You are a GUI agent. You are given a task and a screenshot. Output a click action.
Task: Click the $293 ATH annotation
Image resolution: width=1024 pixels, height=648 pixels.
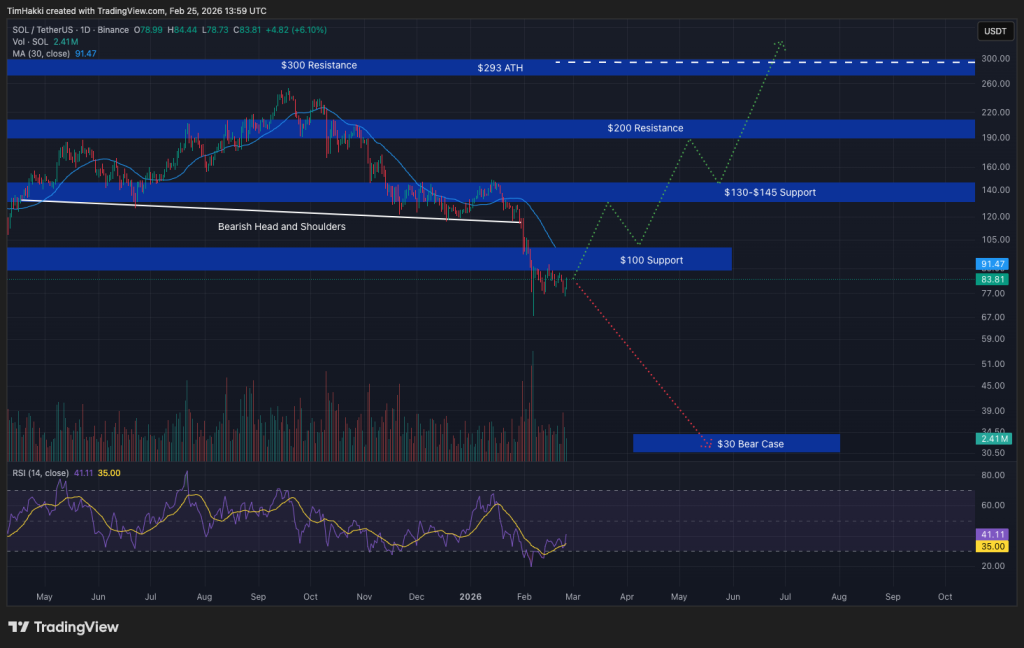pyautogui.click(x=500, y=69)
